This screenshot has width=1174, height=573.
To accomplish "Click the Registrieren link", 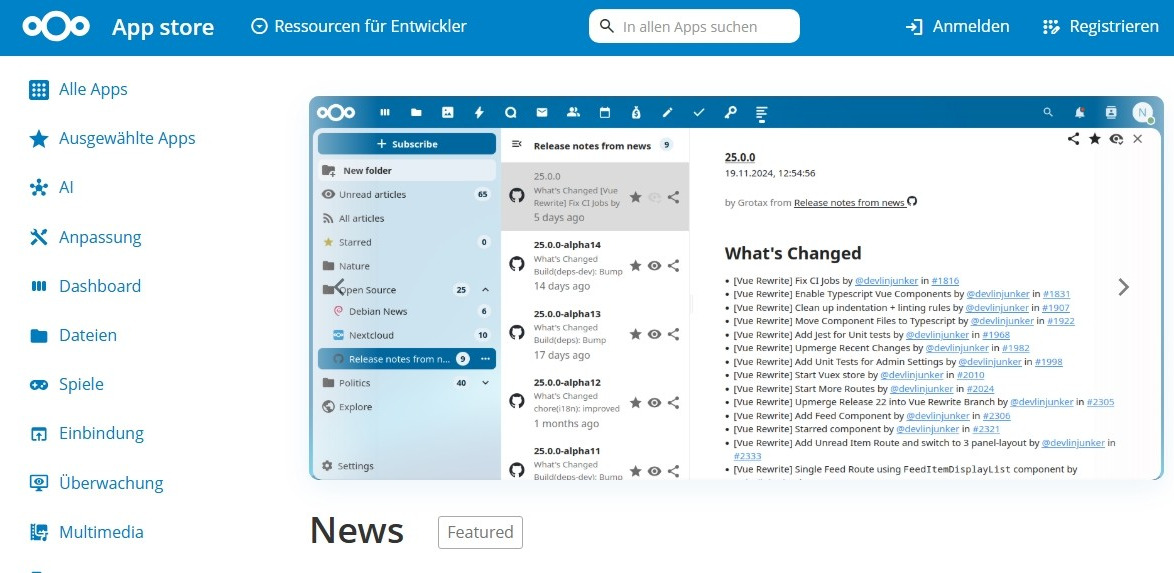I will (x=1100, y=27).
